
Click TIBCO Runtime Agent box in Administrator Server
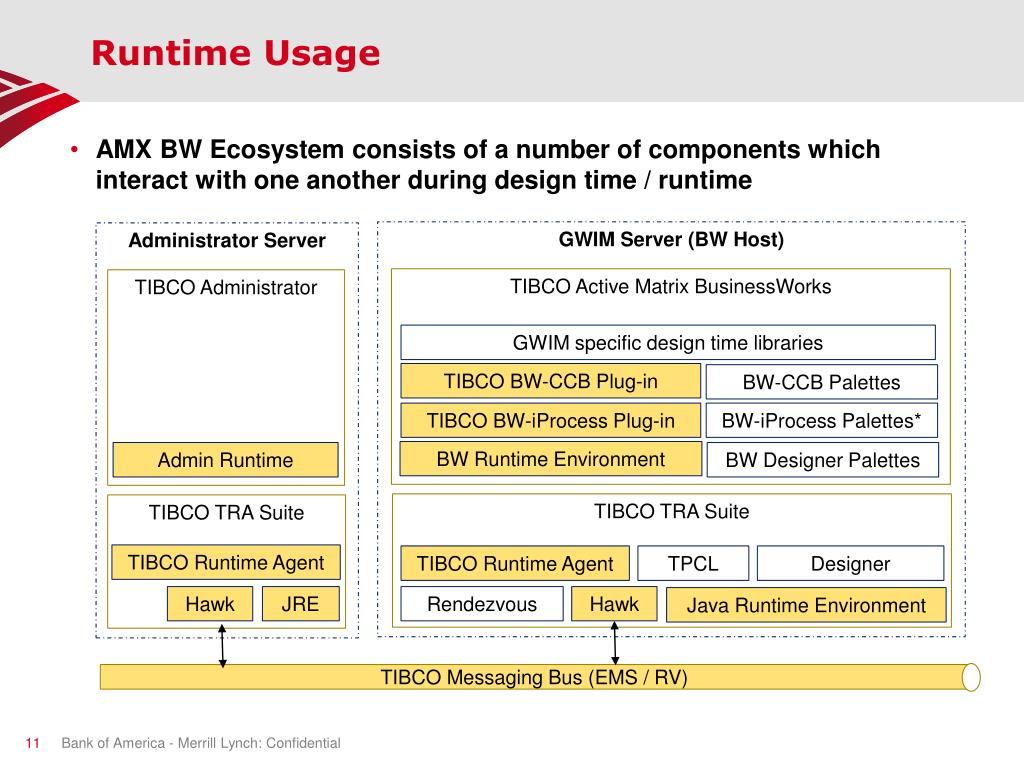(x=226, y=562)
